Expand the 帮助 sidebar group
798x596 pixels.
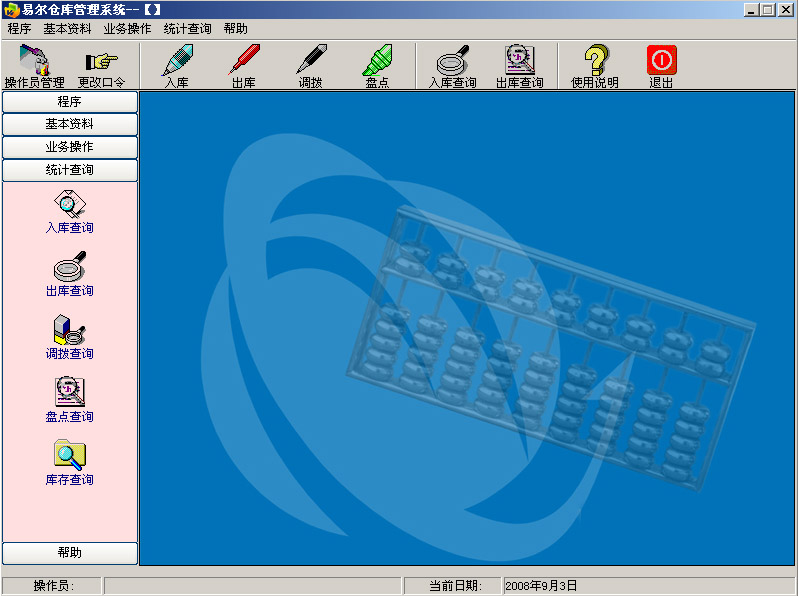point(70,553)
